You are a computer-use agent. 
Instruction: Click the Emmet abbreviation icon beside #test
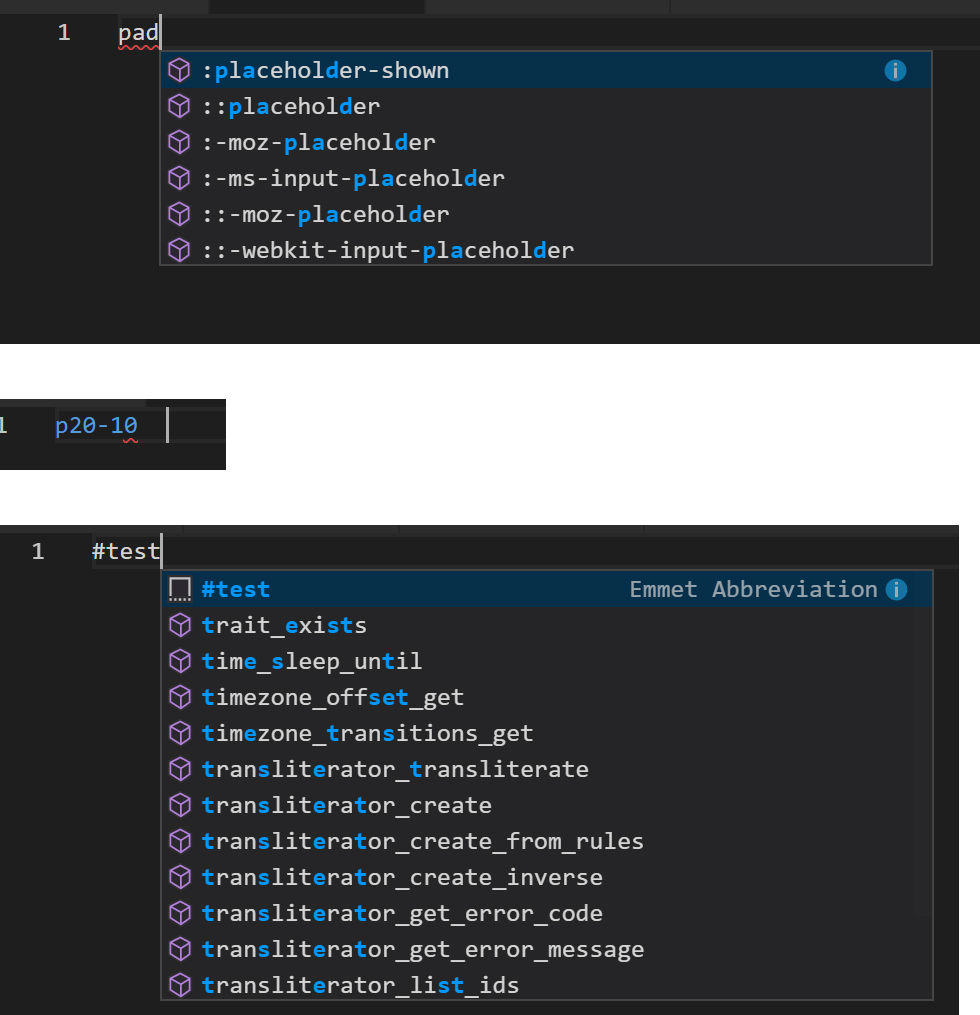179,588
